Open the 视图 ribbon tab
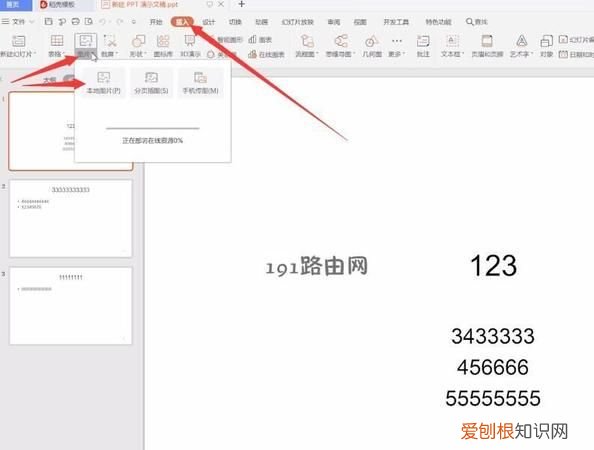This screenshot has width=594, height=450. click(x=360, y=22)
